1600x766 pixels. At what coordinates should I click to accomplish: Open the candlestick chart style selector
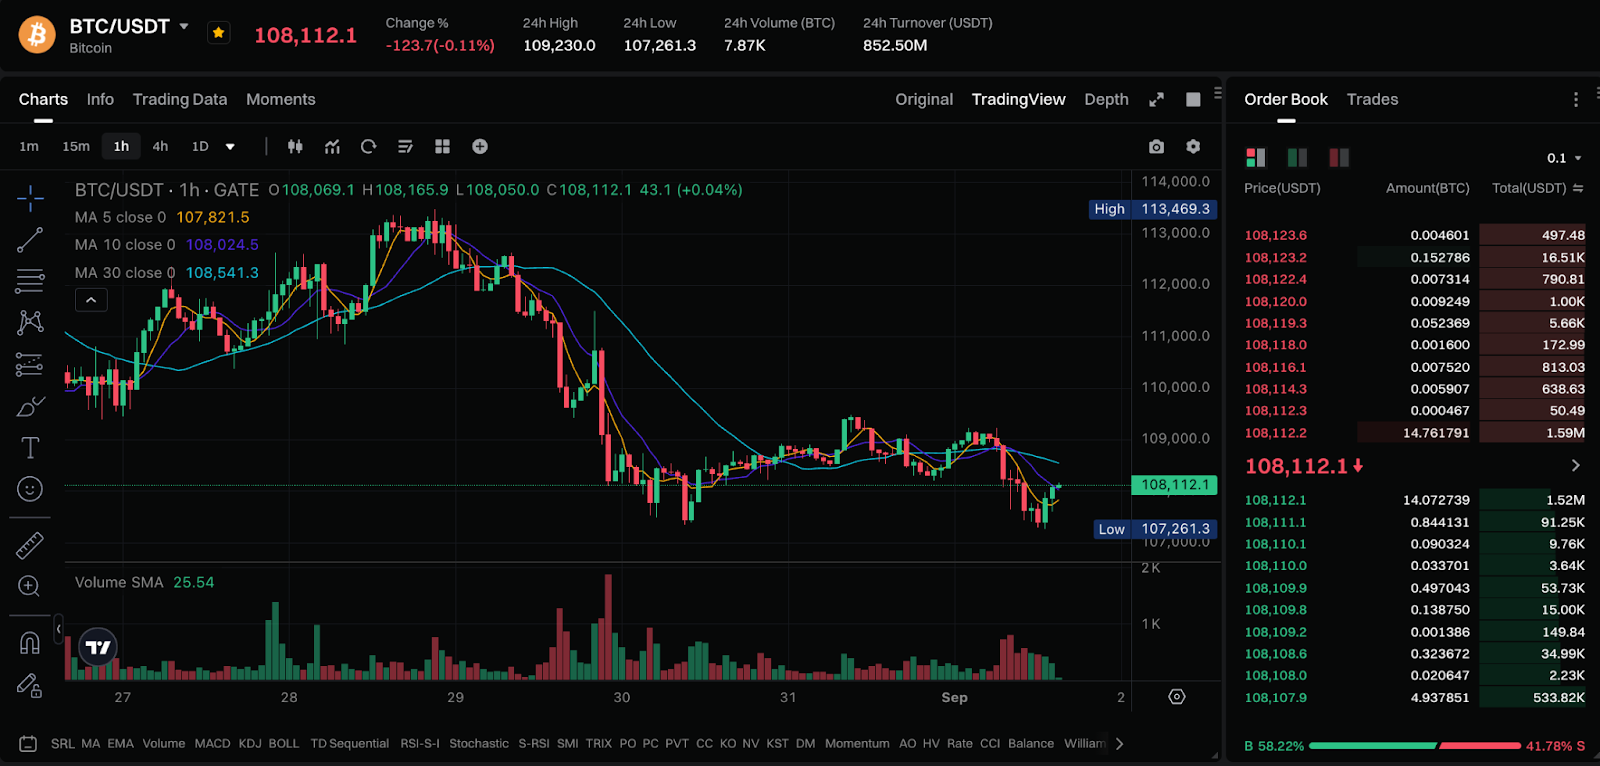tap(295, 146)
